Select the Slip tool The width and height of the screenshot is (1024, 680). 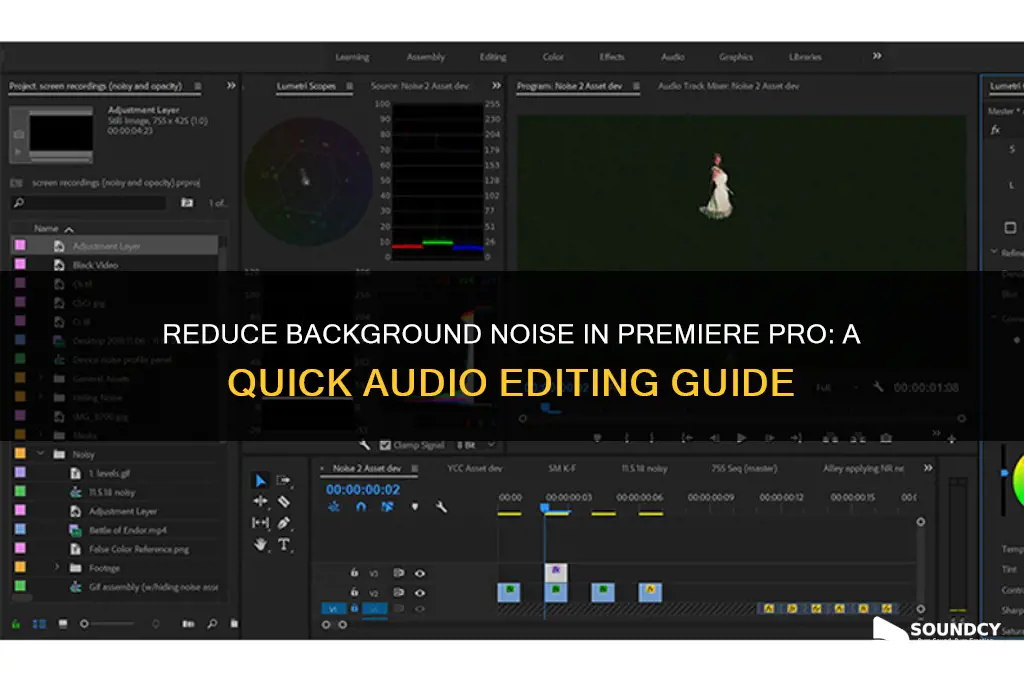(260, 523)
